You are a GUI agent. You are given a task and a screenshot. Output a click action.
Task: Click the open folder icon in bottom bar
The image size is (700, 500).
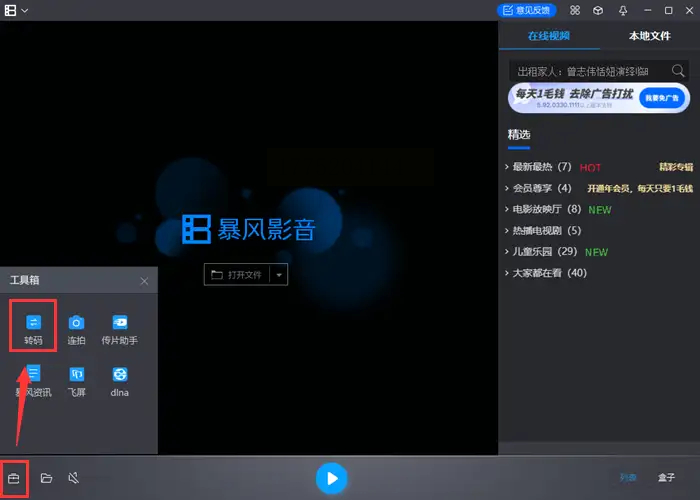point(46,478)
